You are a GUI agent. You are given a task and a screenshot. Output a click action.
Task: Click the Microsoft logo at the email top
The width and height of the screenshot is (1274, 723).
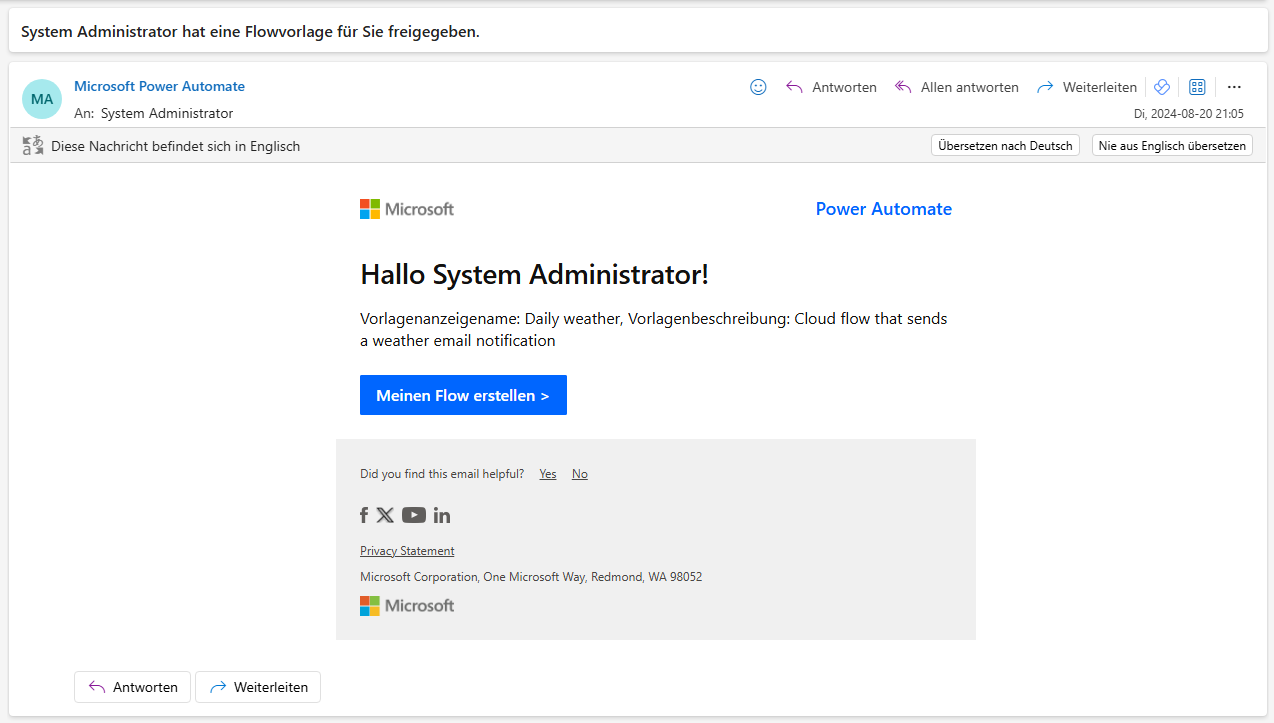406,208
